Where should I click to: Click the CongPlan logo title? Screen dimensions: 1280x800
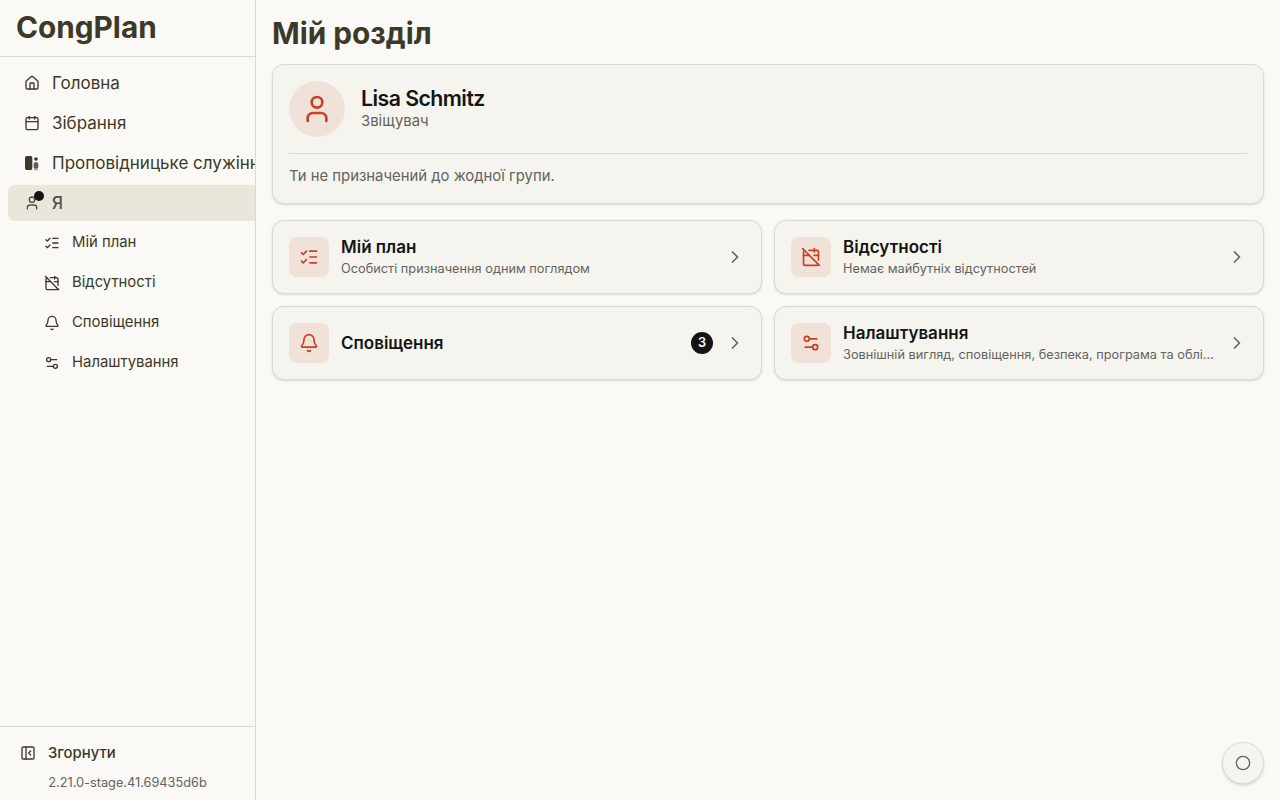click(x=86, y=27)
